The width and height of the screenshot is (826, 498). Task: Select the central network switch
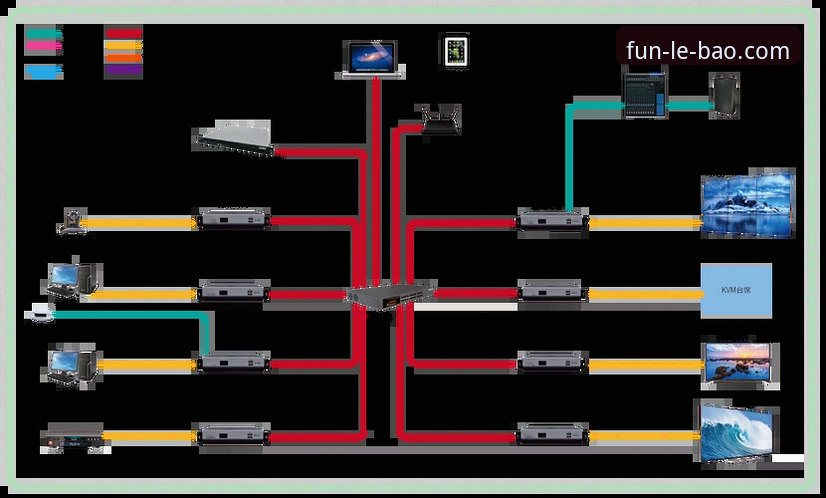coord(392,296)
